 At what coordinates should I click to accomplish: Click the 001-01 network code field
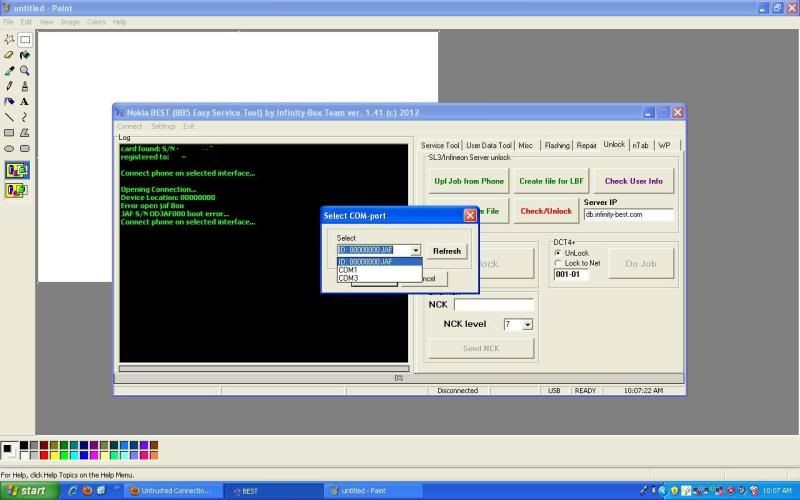pos(571,274)
